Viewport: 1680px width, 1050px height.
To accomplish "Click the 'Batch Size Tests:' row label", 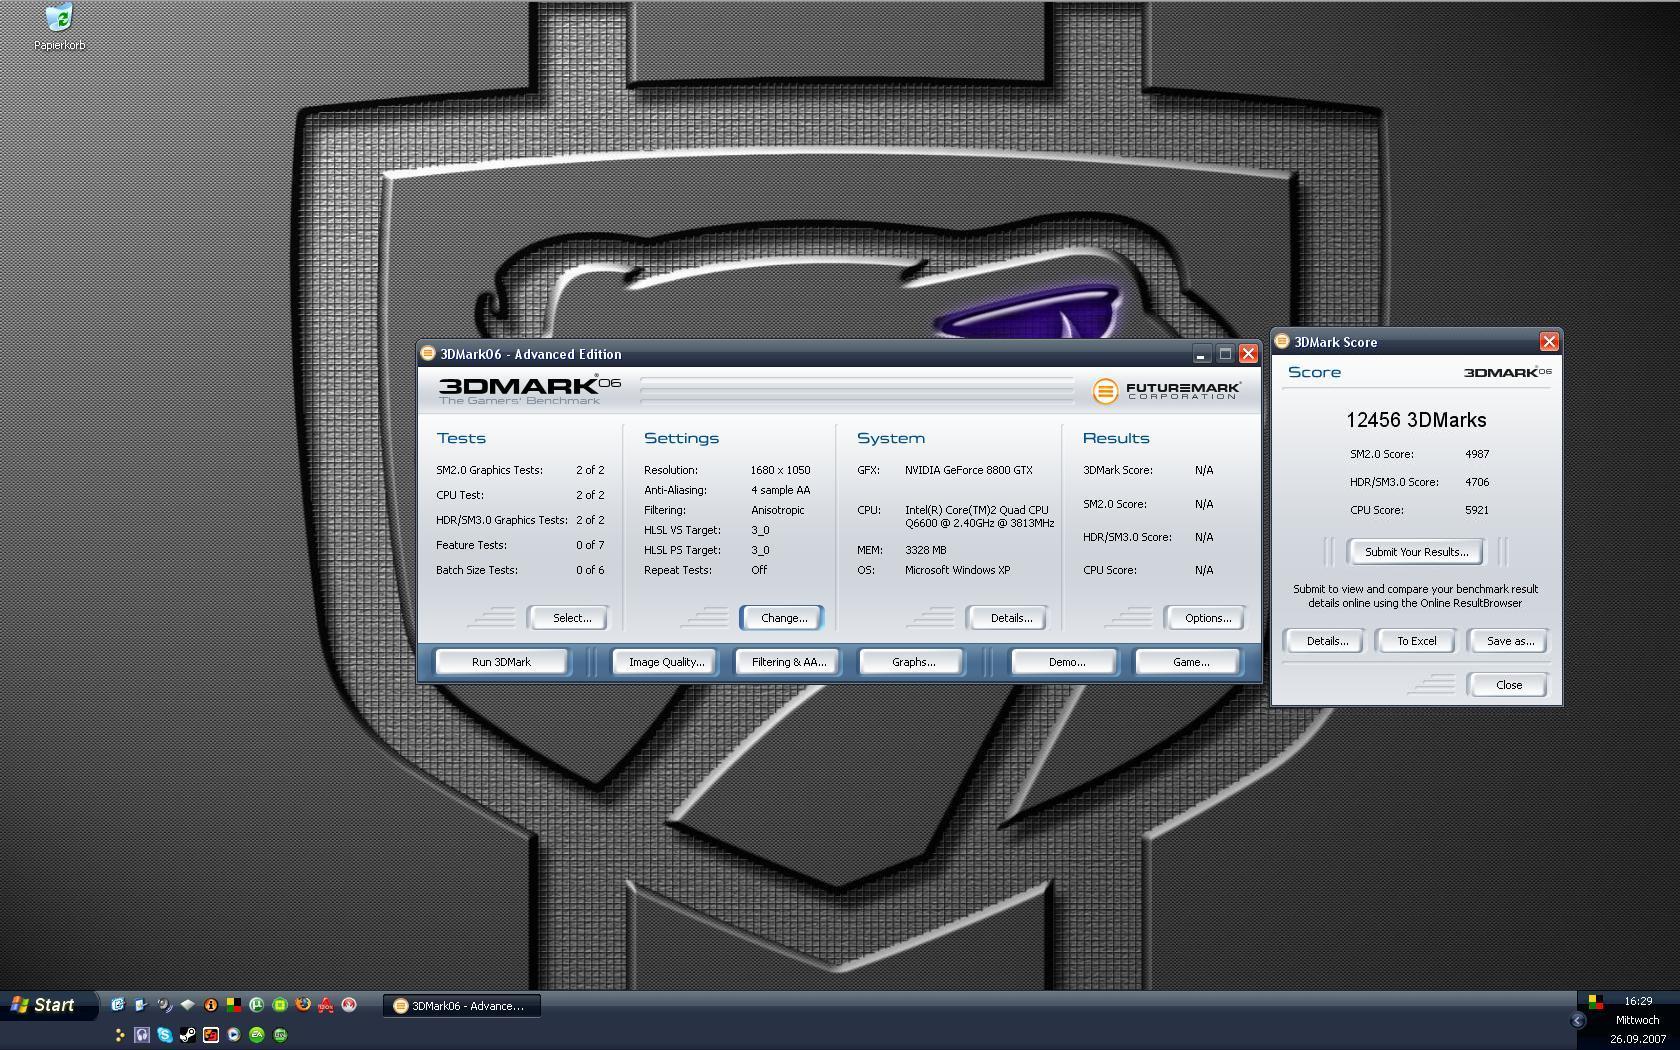I will [476, 570].
